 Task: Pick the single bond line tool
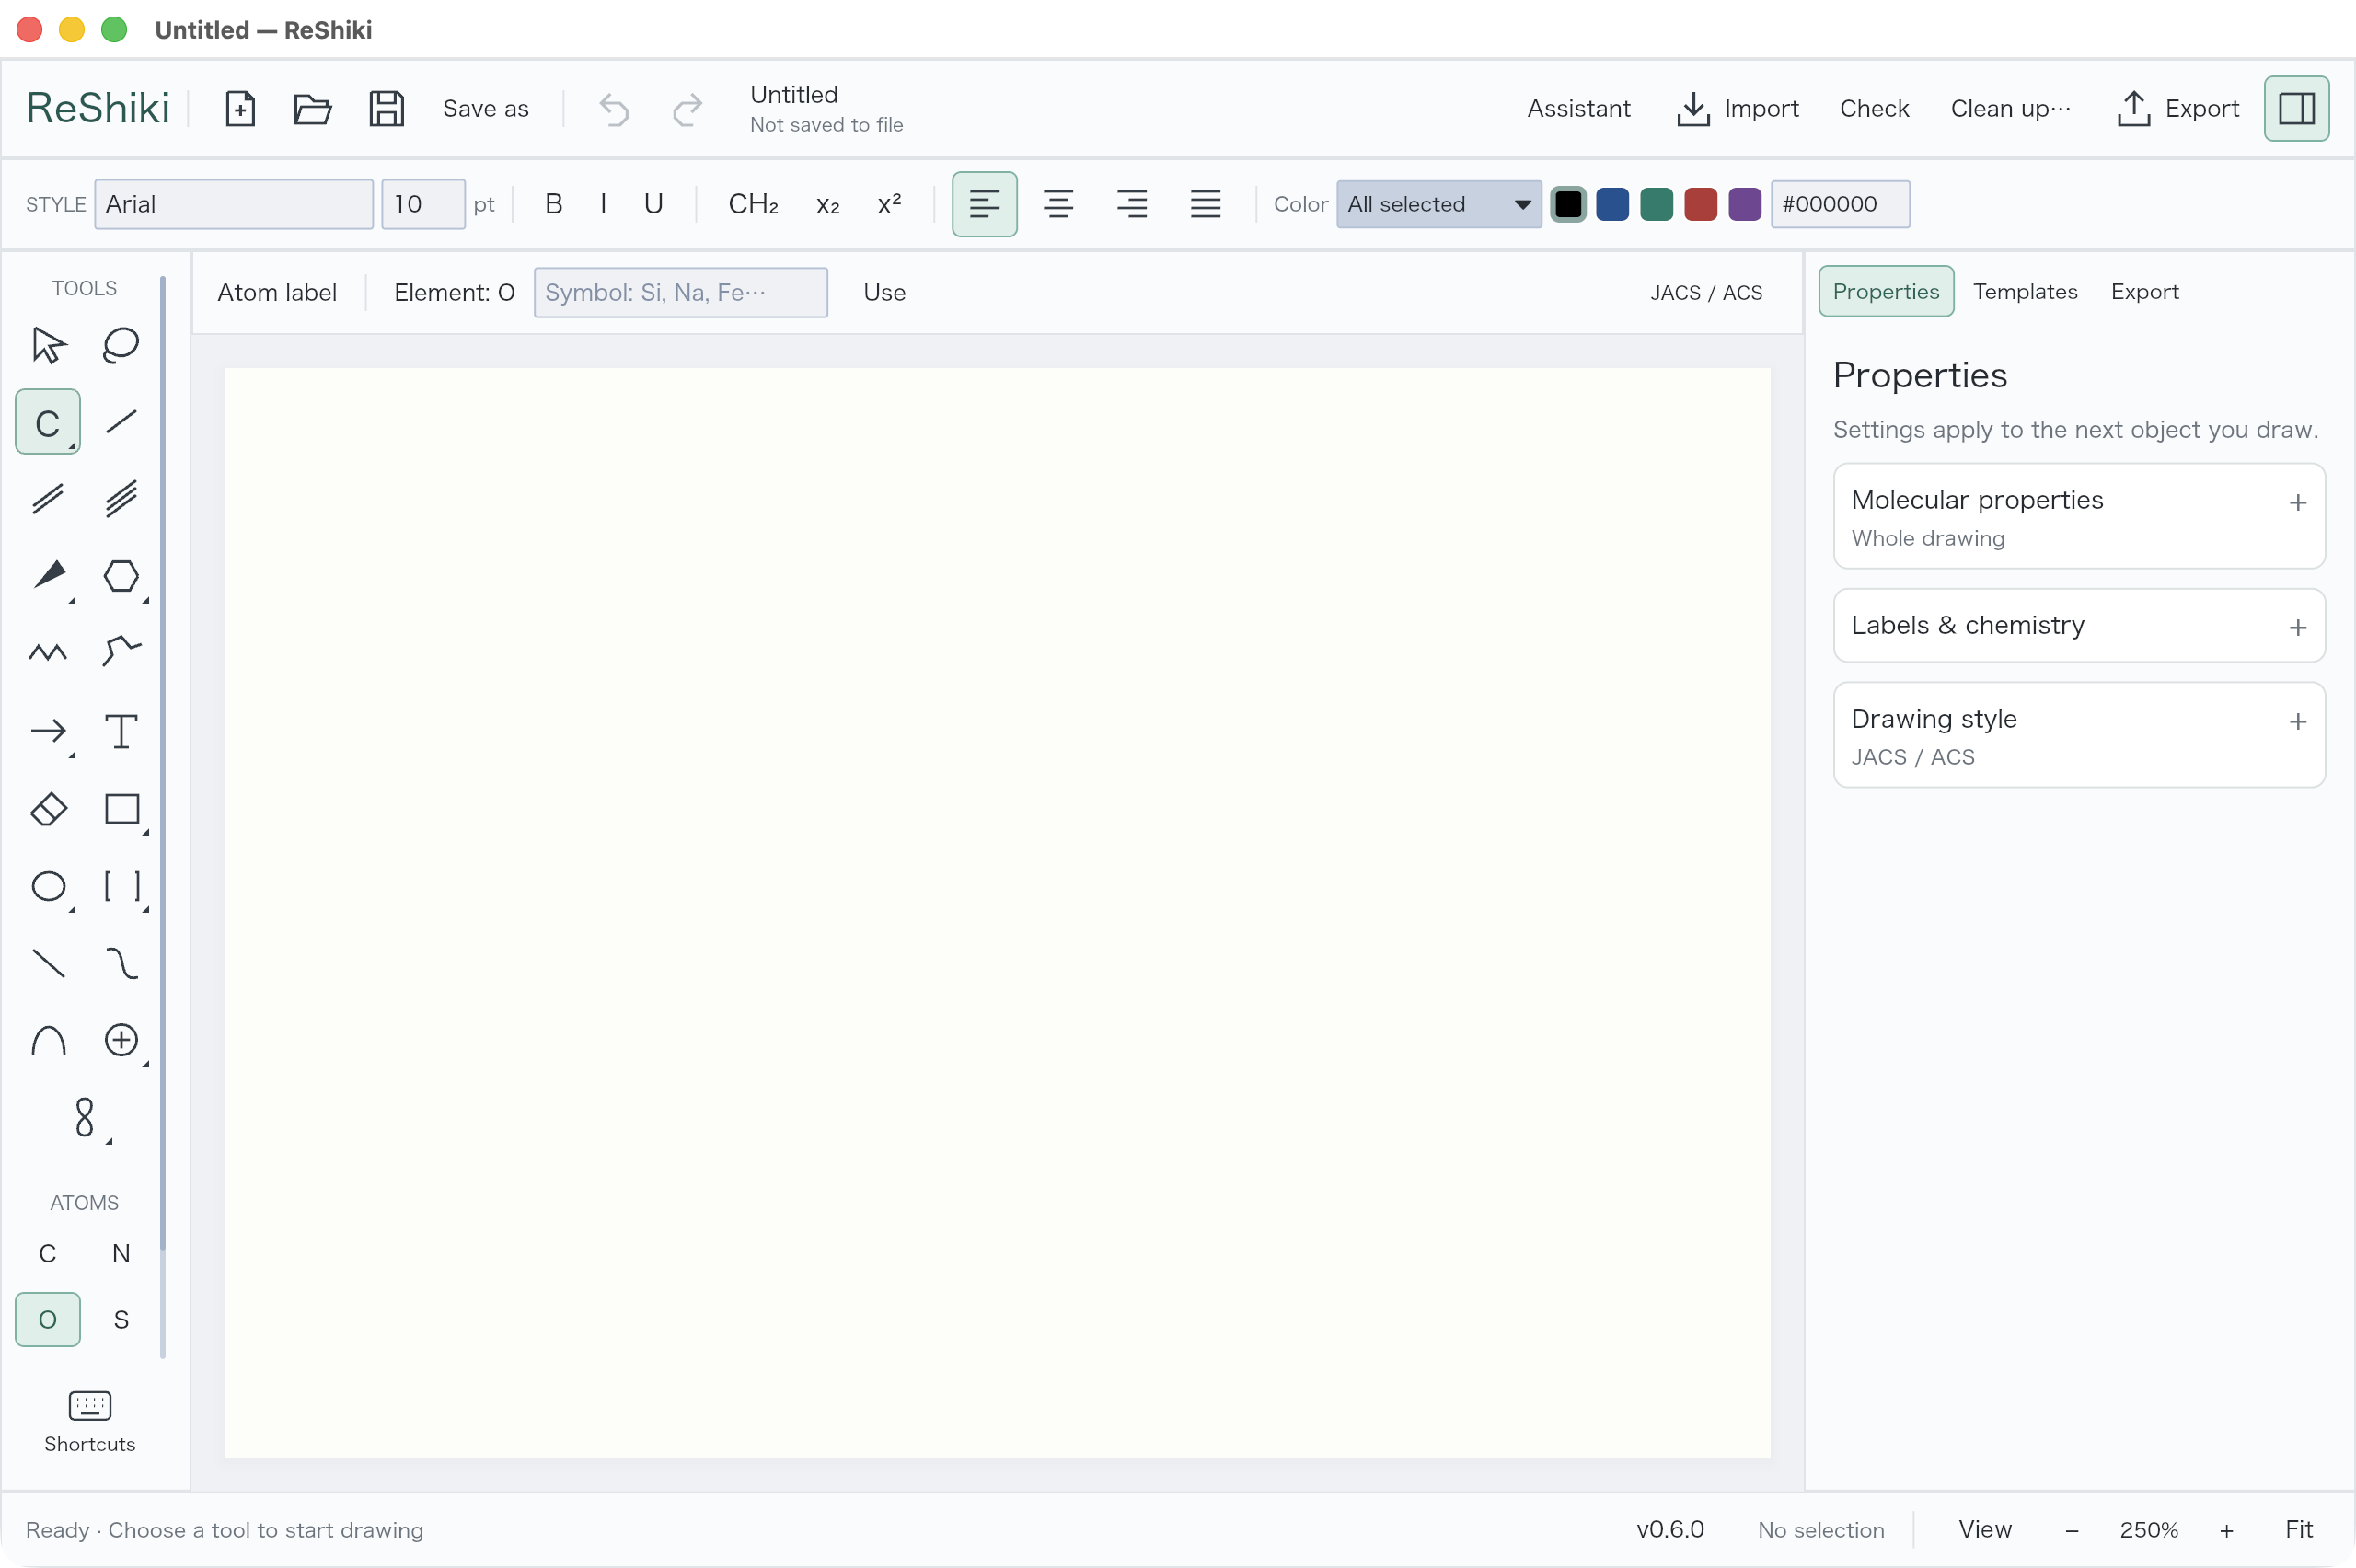(121, 422)
